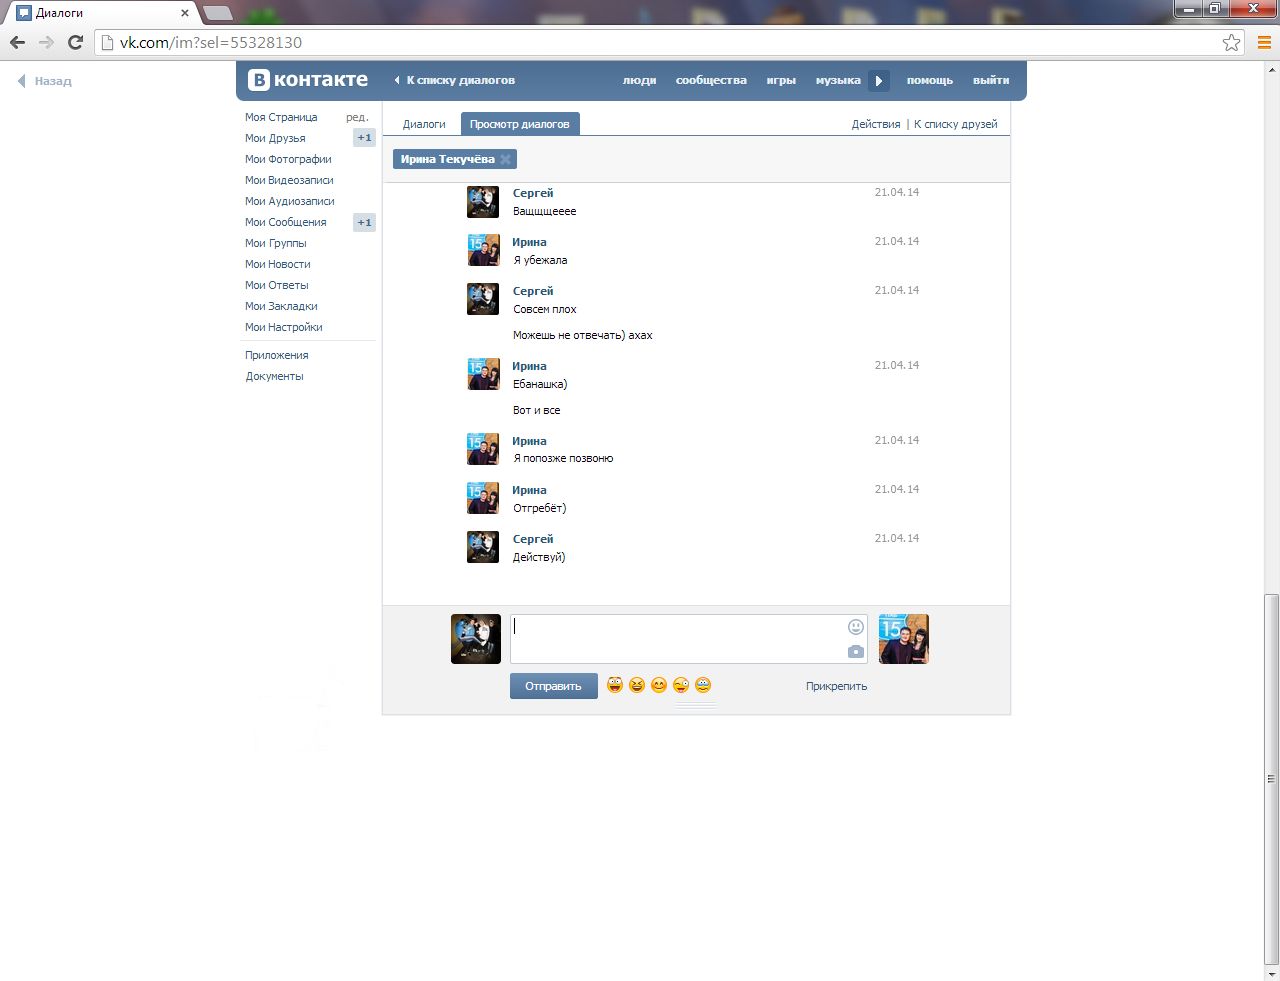Open люди in the top navigation
The width and height of the screenshot is (1280, 981).
[x=639, y=80]
